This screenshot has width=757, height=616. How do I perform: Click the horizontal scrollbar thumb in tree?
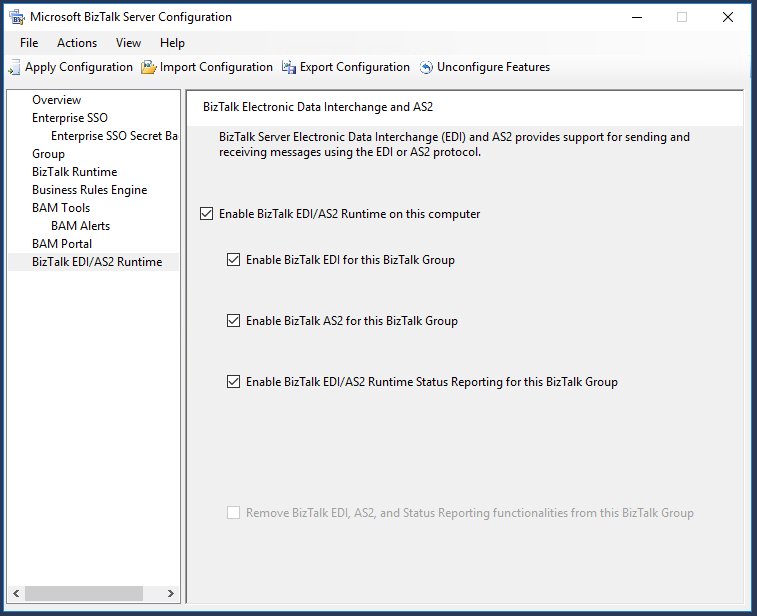pos(84,593)
